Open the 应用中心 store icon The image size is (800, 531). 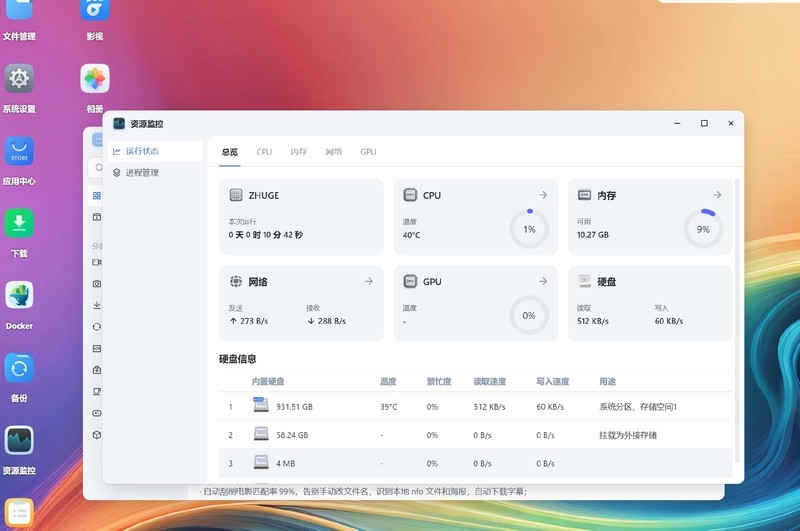19,151
